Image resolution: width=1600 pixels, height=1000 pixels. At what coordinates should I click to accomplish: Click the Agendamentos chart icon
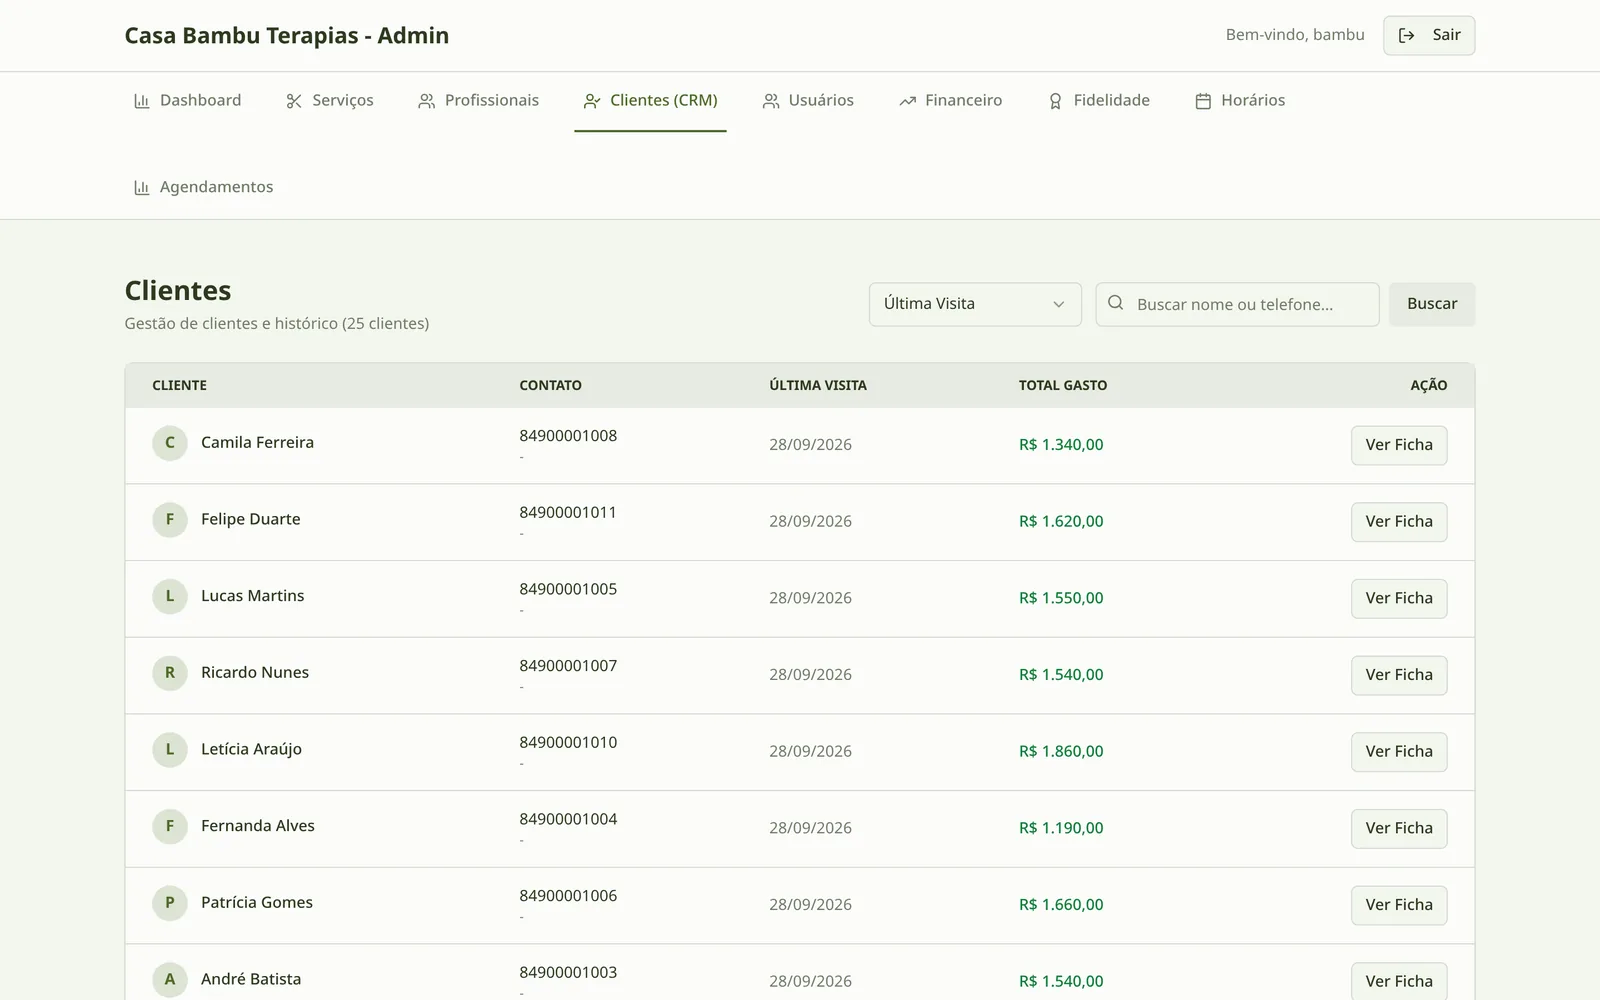coord(142,188)
